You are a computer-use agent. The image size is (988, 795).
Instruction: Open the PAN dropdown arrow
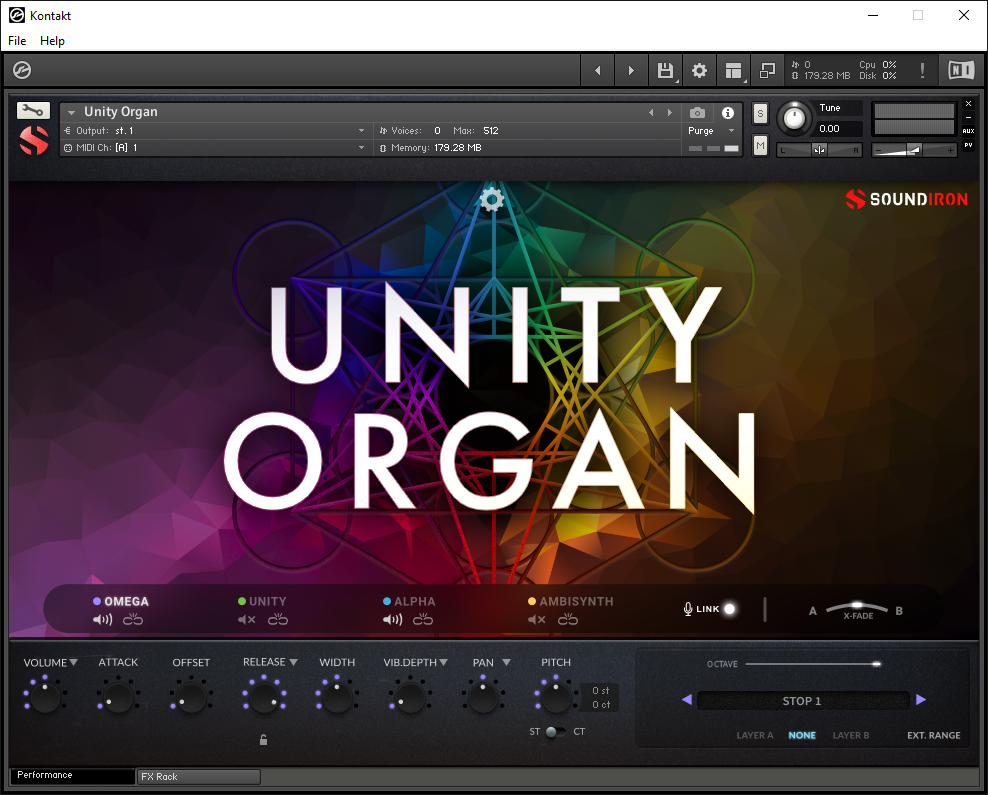[506, 663]
